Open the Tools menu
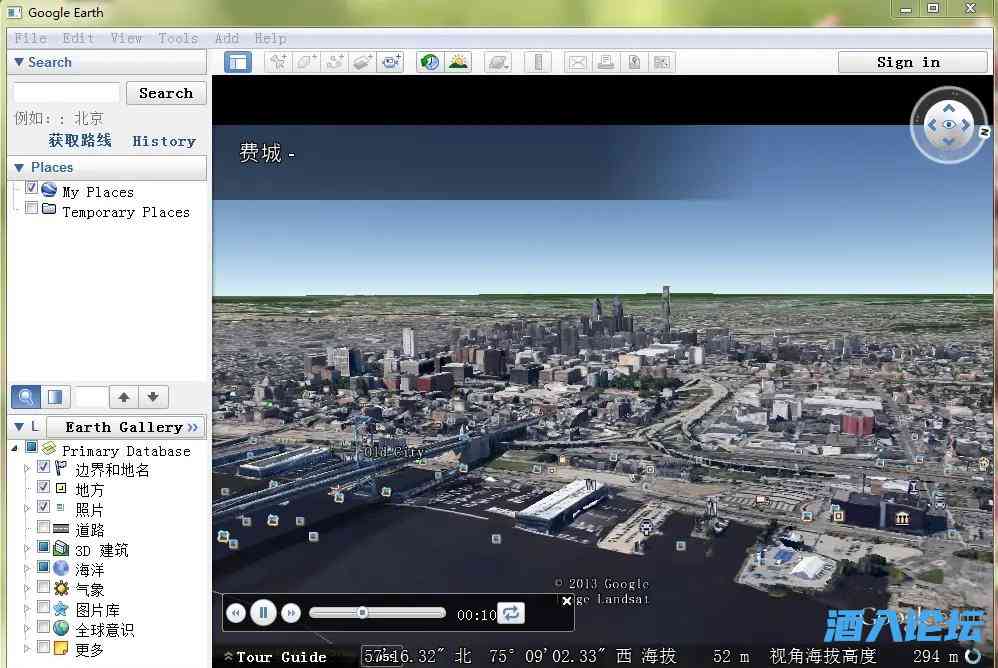The image size is (998, 668). click(x=178, y=38)
